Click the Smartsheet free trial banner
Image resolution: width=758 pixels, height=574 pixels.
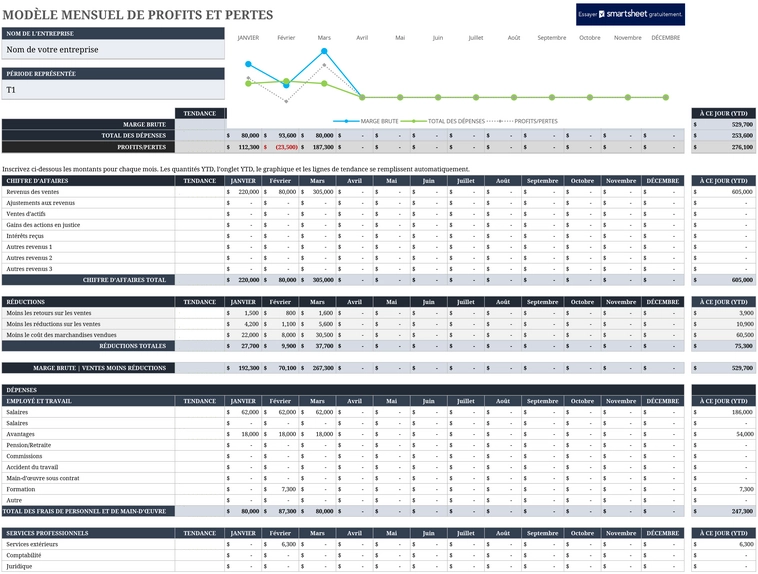click(630, 15)
